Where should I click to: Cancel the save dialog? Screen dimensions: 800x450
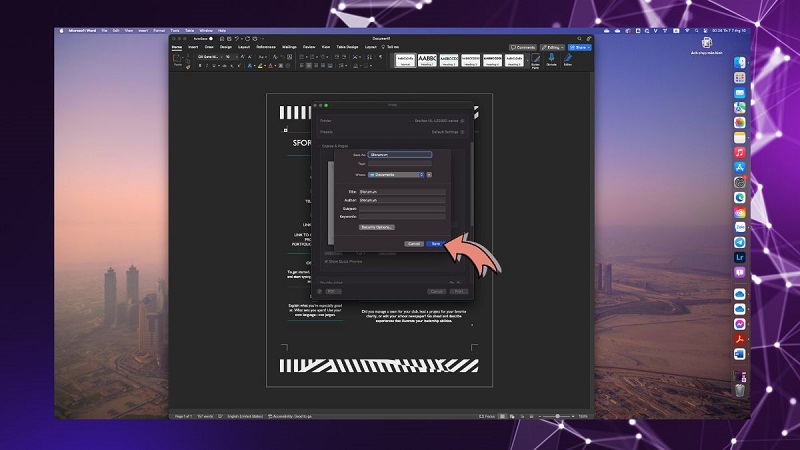[413, 243]
